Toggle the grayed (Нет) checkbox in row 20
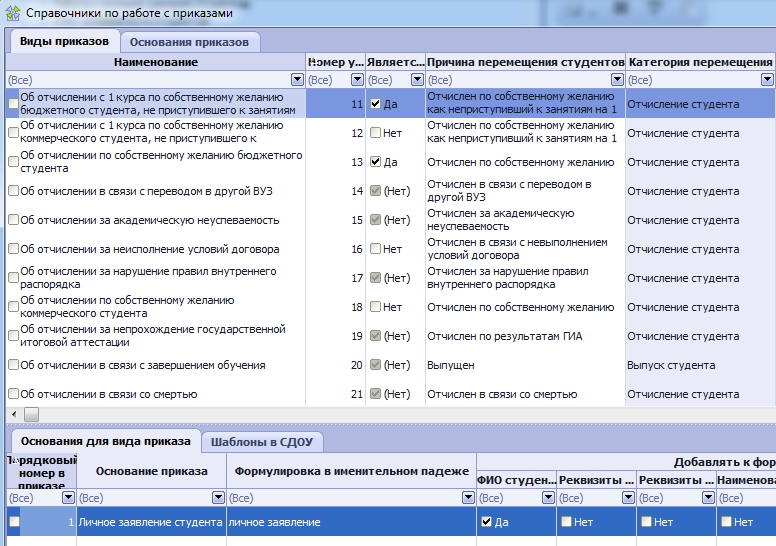Image resolution: width=776 pixels, height=546 pixels. pos(376,365)
